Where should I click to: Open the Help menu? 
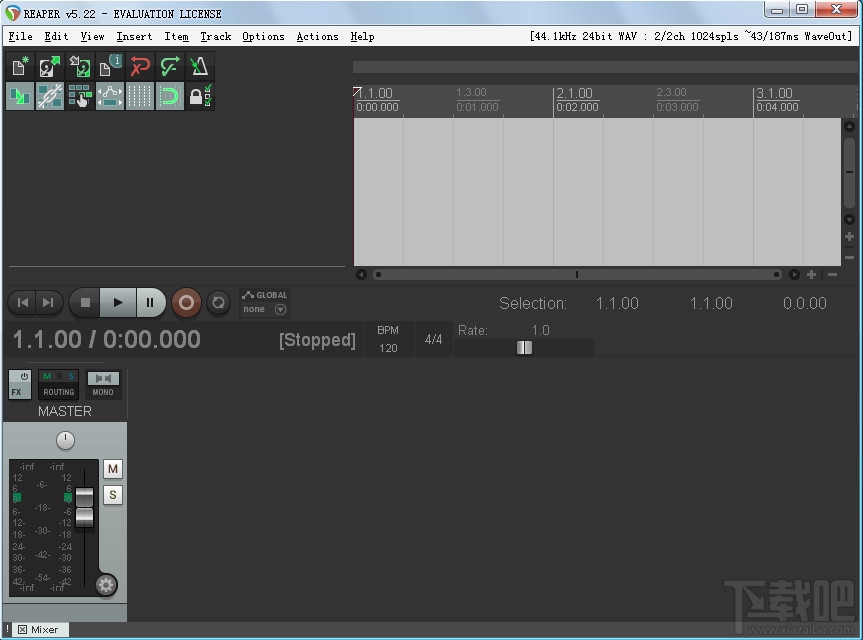[x=362, y=36]
